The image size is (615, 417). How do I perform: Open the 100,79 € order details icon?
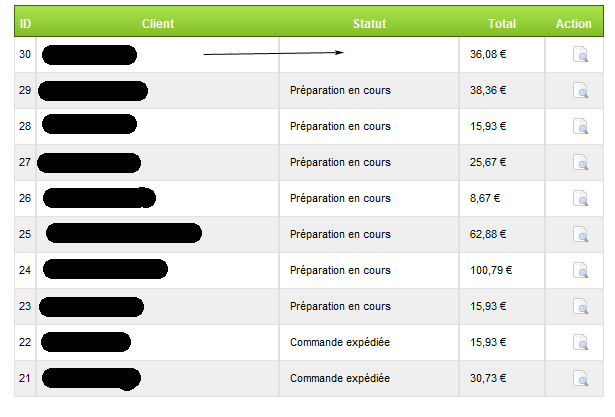(580, 271)
